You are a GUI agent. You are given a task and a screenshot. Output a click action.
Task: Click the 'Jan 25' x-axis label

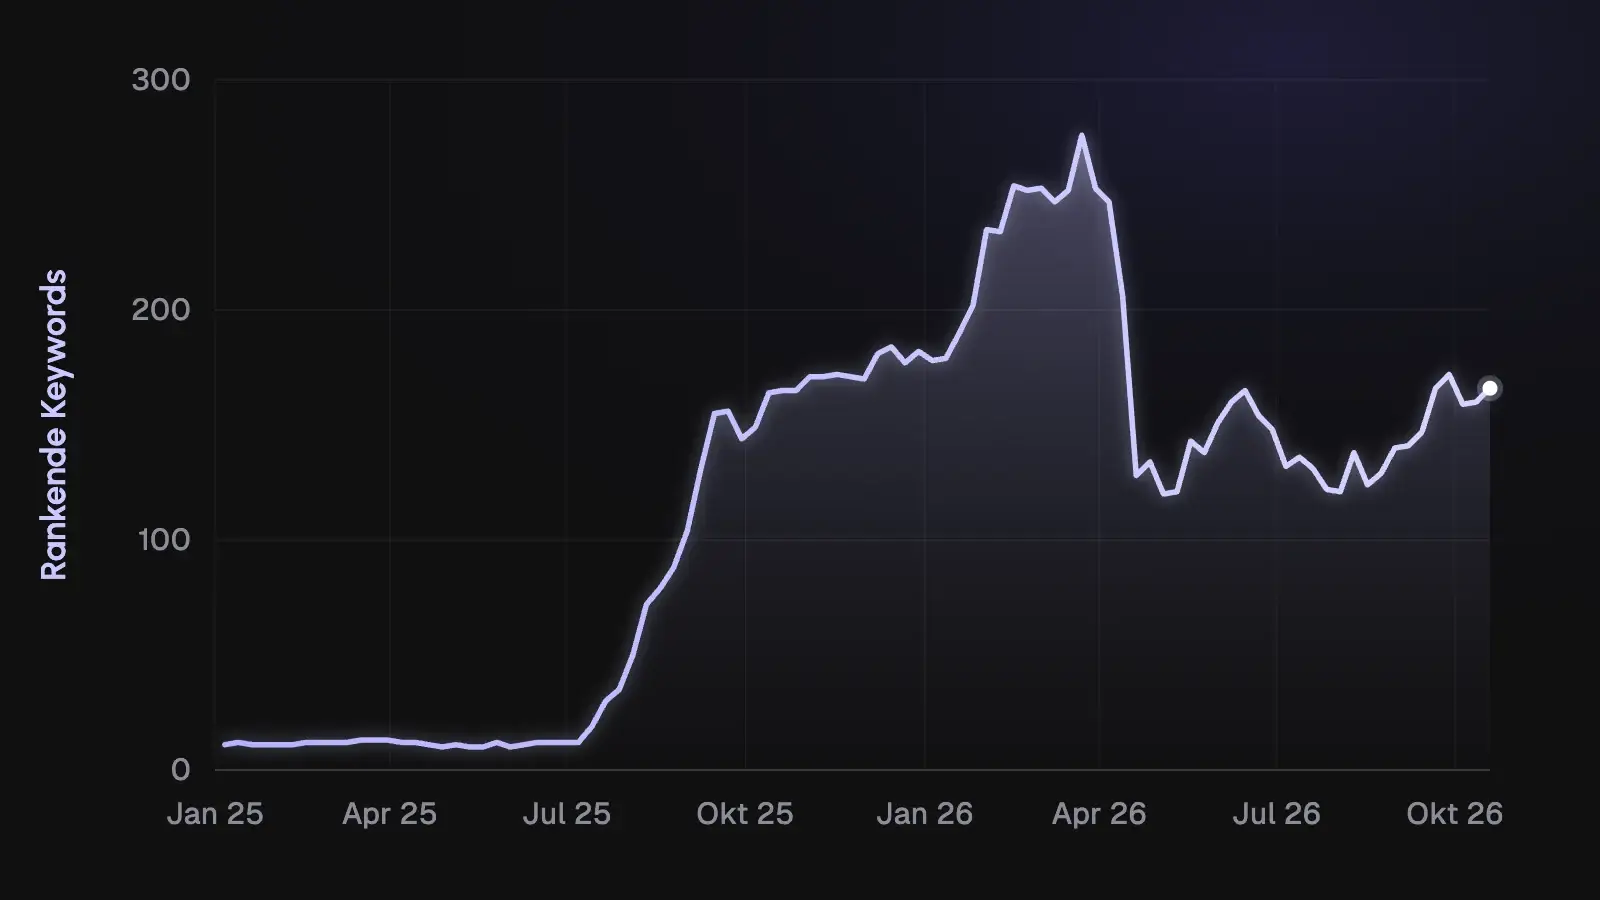[215, 814]
